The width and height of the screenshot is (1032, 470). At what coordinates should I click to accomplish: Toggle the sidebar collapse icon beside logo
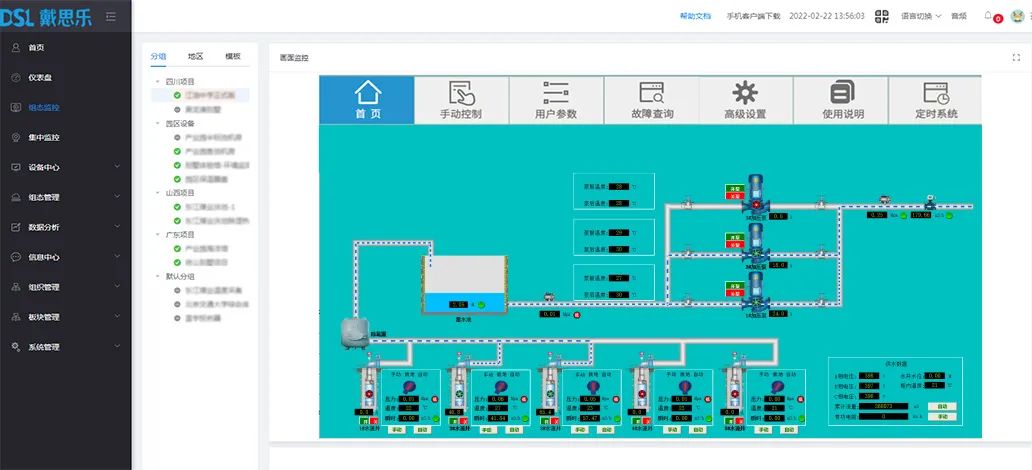pyautogui.click(x=110, y=16)
